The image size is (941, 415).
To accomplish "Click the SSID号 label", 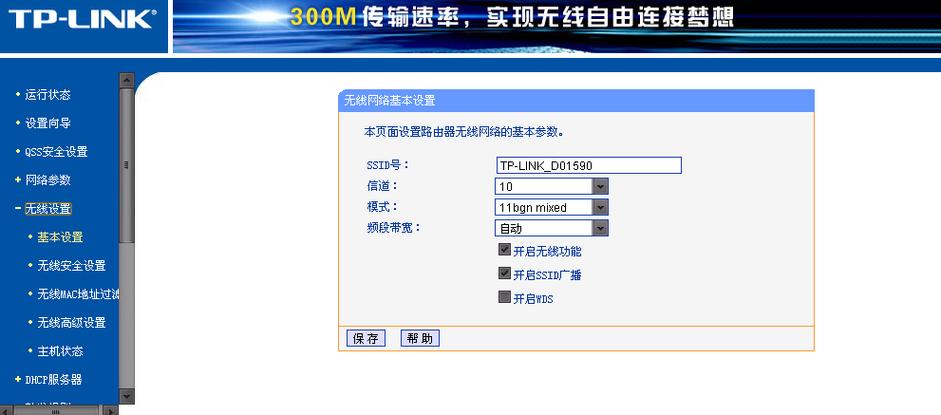I will pos(388,165).
